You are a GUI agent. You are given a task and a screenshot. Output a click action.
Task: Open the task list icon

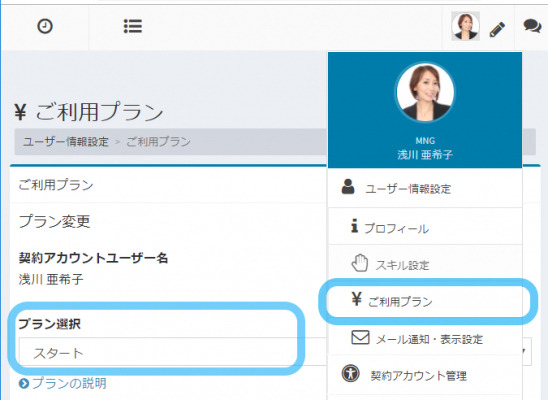point(133,26)
